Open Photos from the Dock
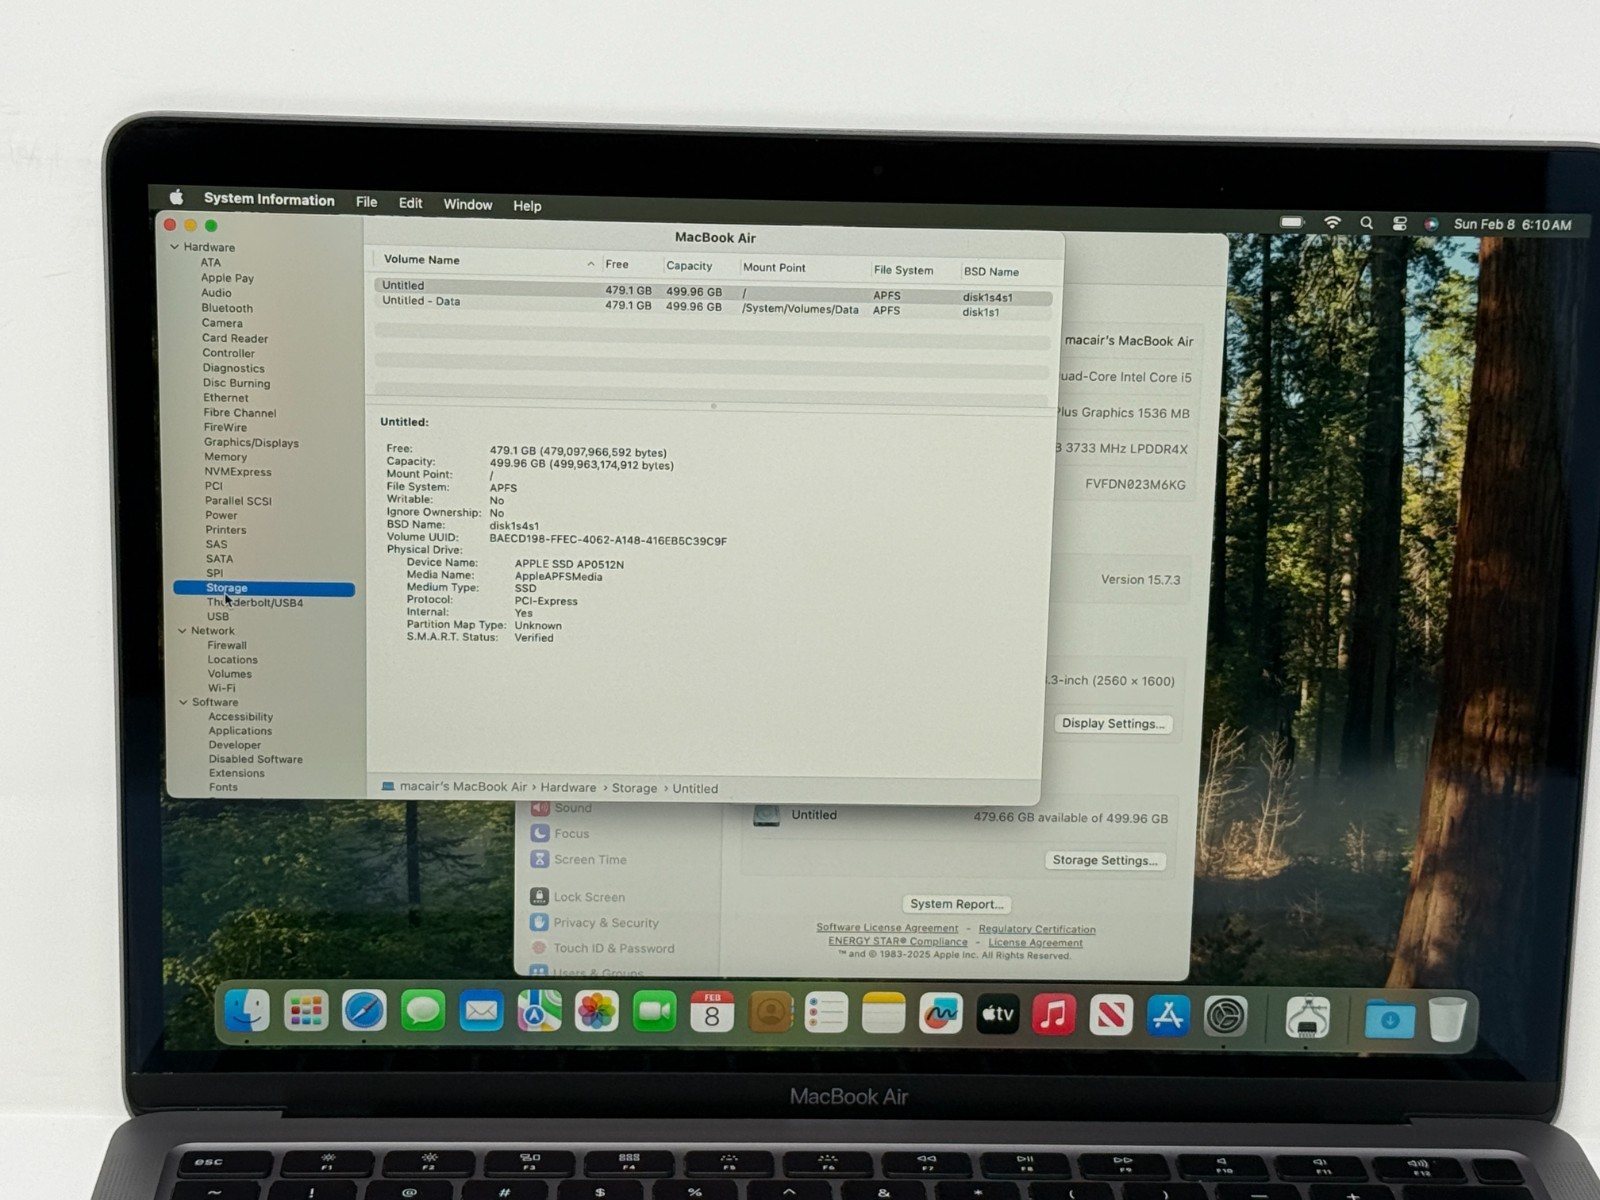Screen dimensions: 1600x1200 tap(597, 1012)
